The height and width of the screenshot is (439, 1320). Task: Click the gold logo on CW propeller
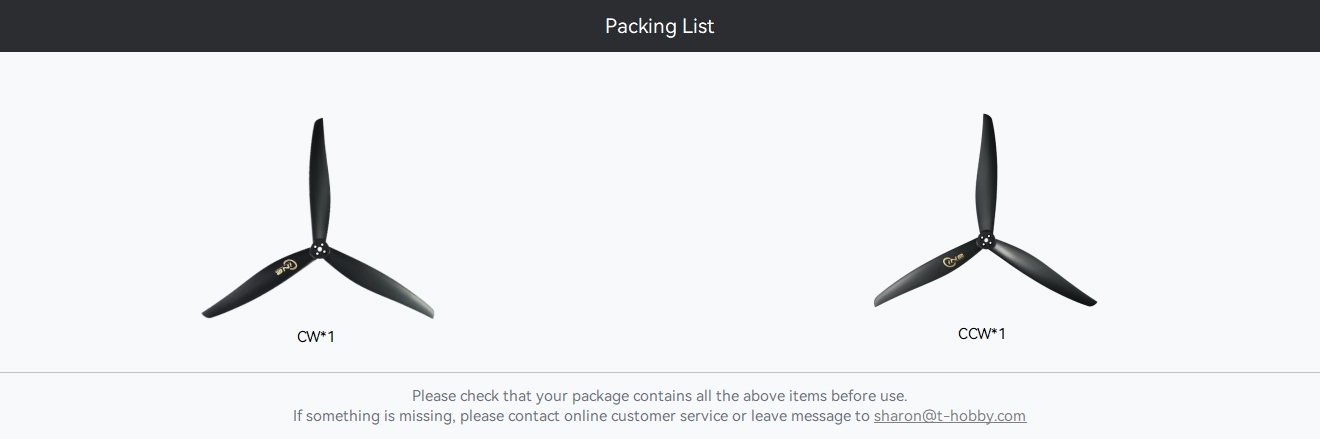tap(285, 267)
